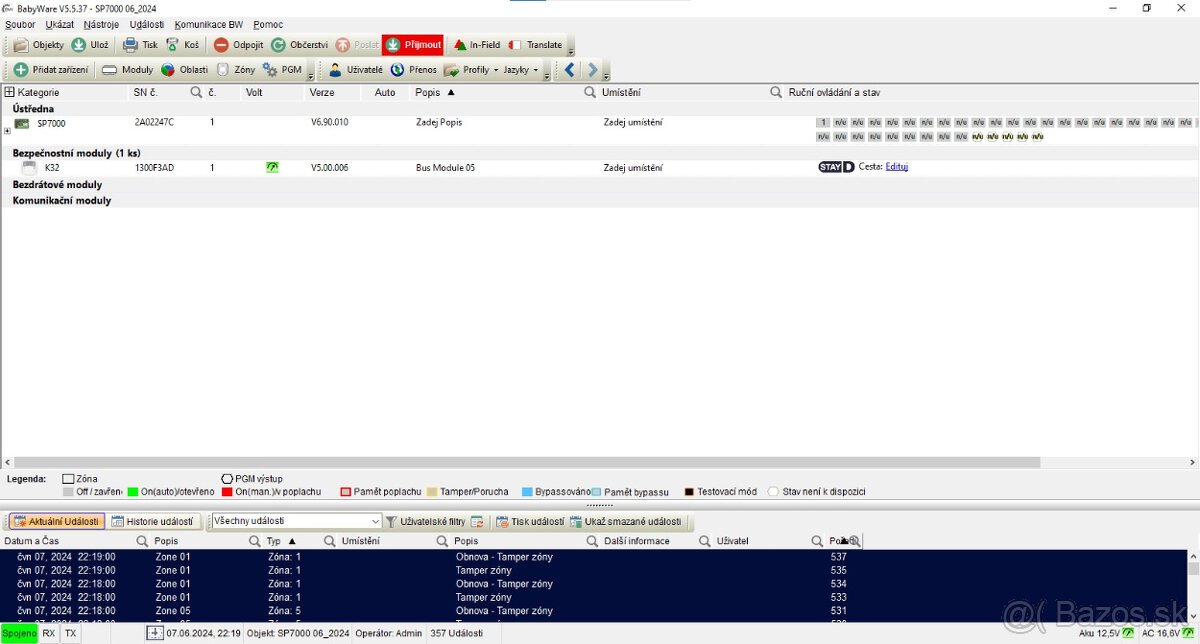Toggle zone 1 status box for SP7000
The height and width of the screenshot is (644, 1200).
[x=823, y=122]
